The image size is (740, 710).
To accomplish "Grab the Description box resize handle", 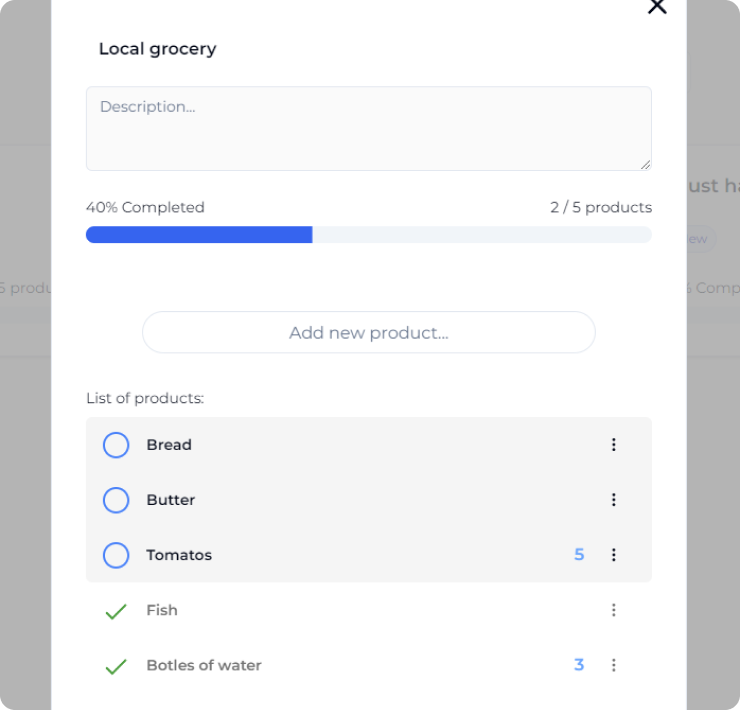I will pyautogui.click(x=646, y=164).
